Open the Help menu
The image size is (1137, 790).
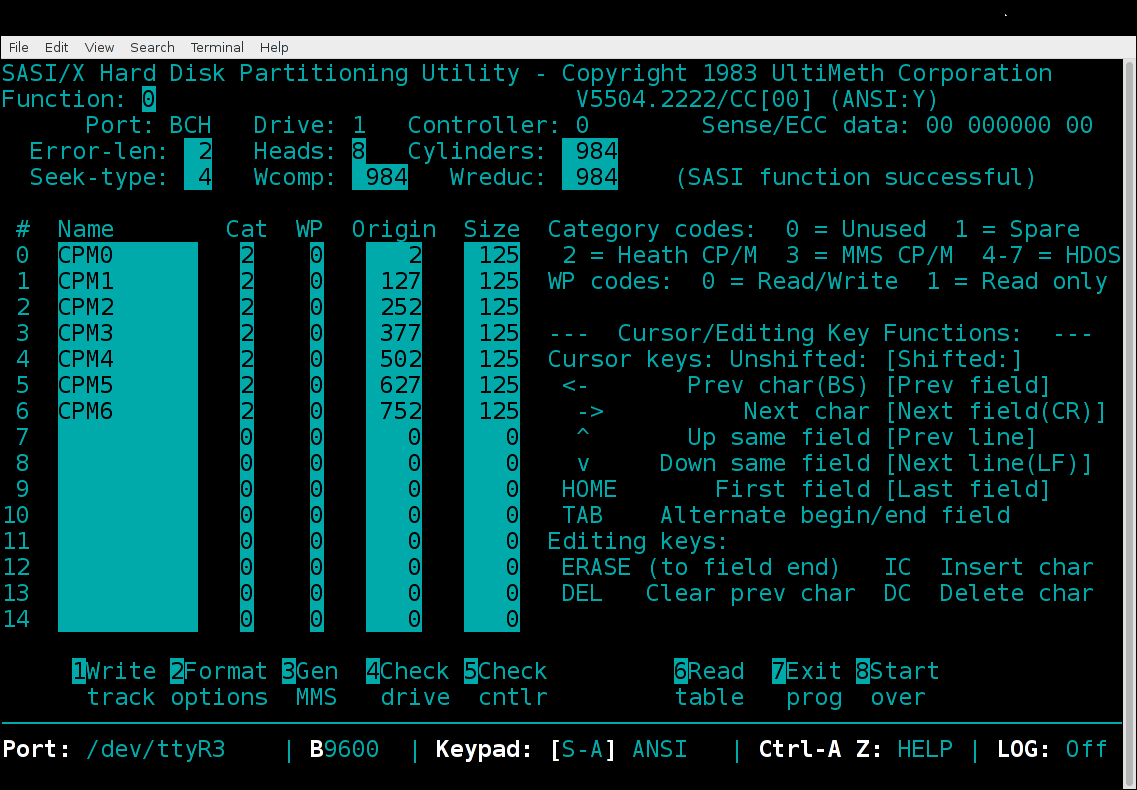tap(274, 47)
